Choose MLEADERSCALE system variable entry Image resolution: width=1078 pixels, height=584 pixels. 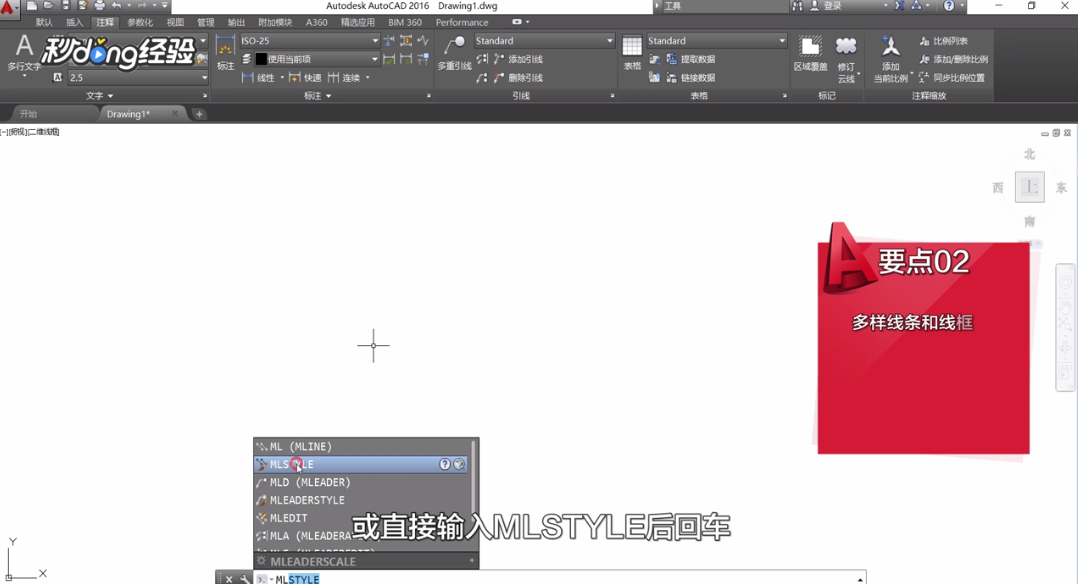coord(366,561)
